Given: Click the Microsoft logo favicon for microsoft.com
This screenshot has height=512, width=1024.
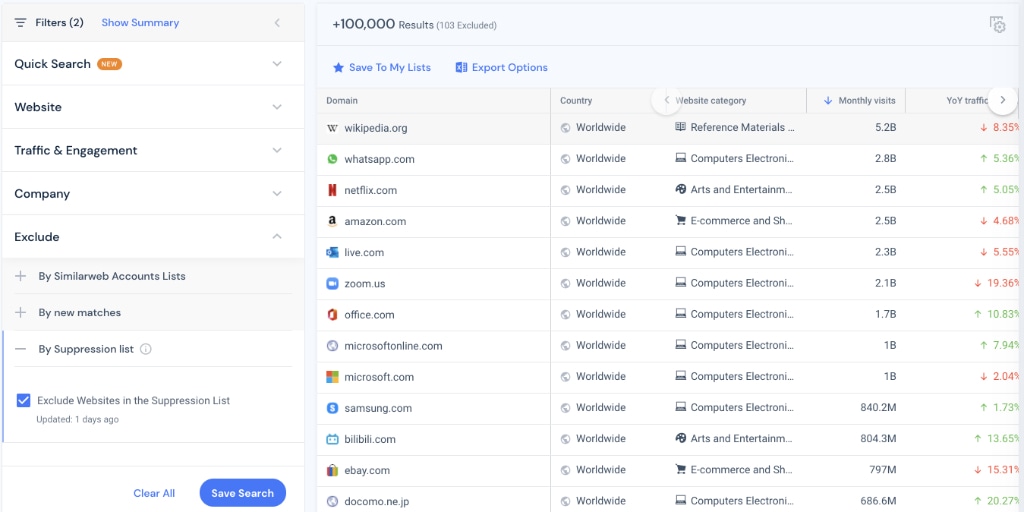Looking at the screenshot, I should tap(332, 377).
